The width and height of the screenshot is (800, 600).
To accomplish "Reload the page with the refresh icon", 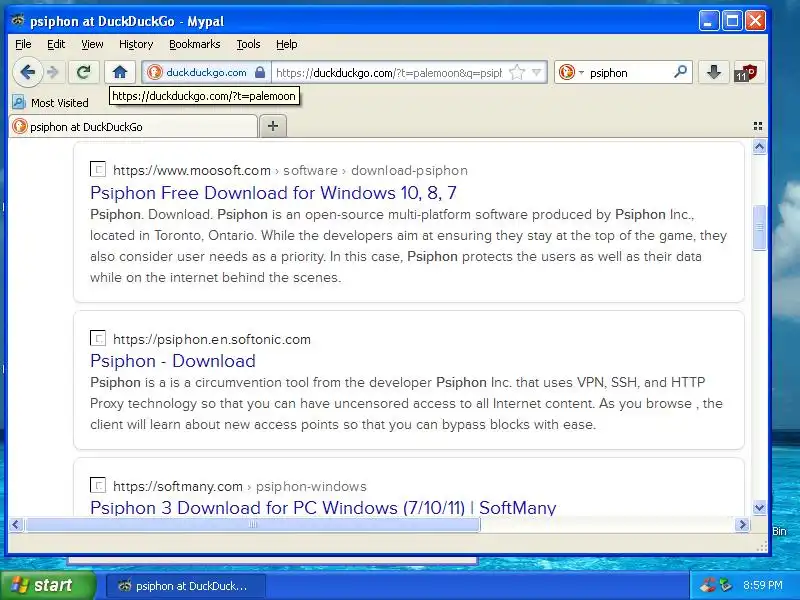I will pyautogui.click(x=84, y=72).
